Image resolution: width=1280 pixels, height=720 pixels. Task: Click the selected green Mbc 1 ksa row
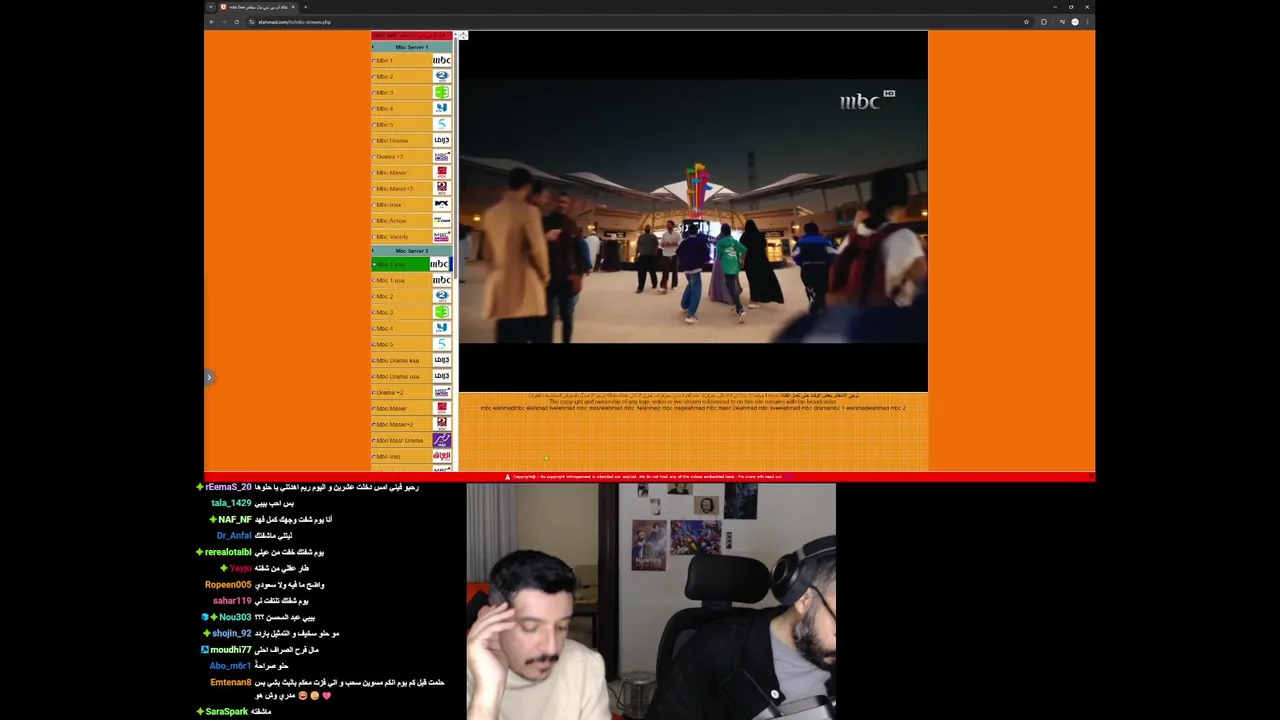click(412, 265)
